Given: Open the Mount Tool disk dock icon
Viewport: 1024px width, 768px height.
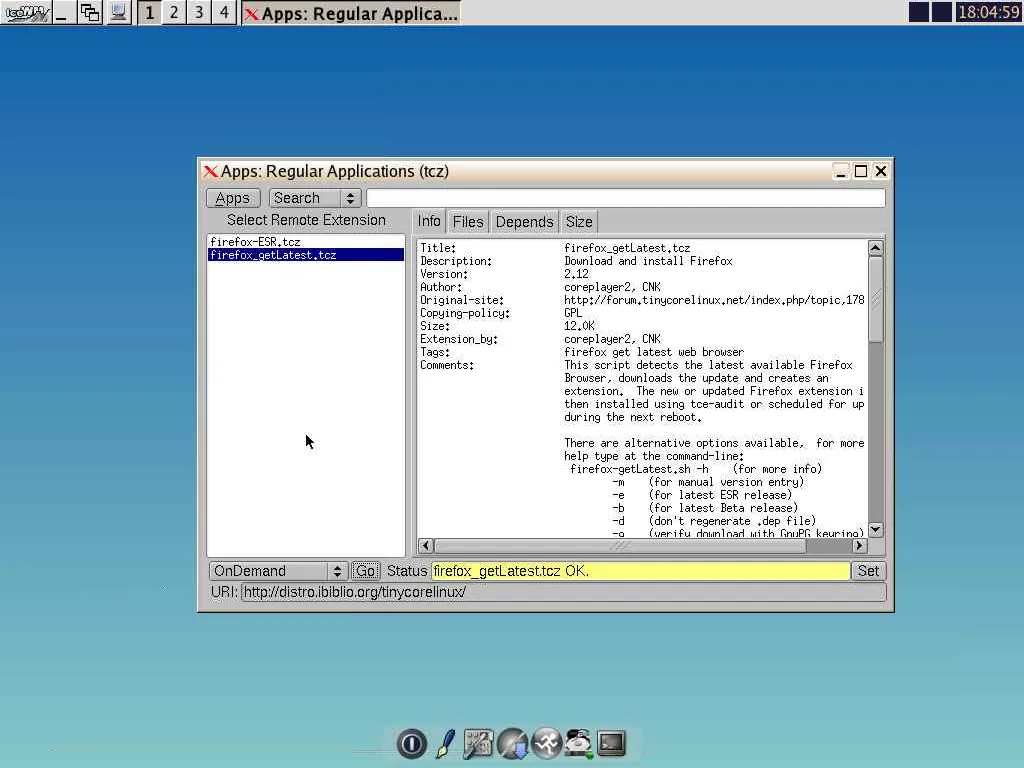Looking at the screenshot, I should 578,743.
